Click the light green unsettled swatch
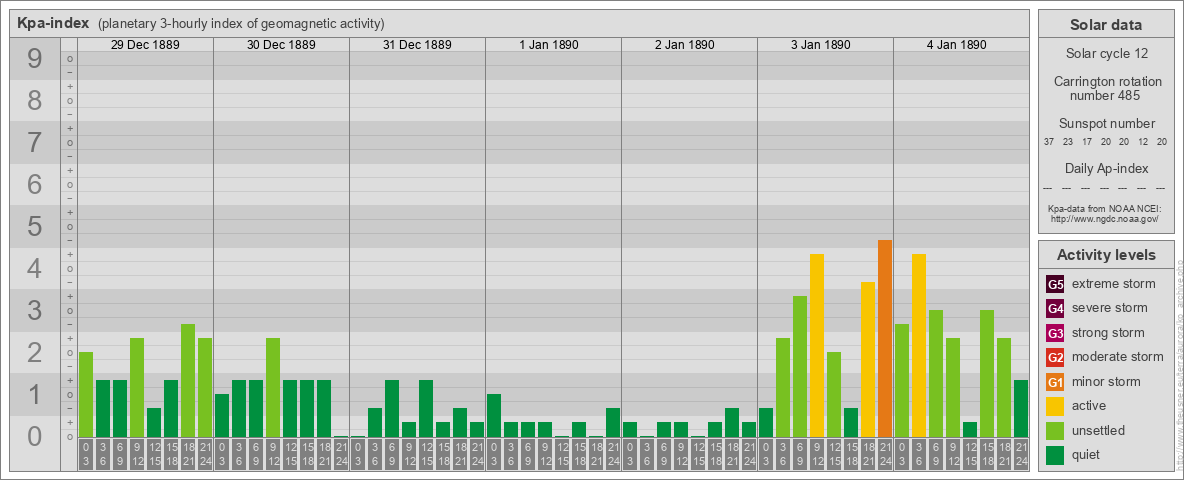 (1055, 431)
